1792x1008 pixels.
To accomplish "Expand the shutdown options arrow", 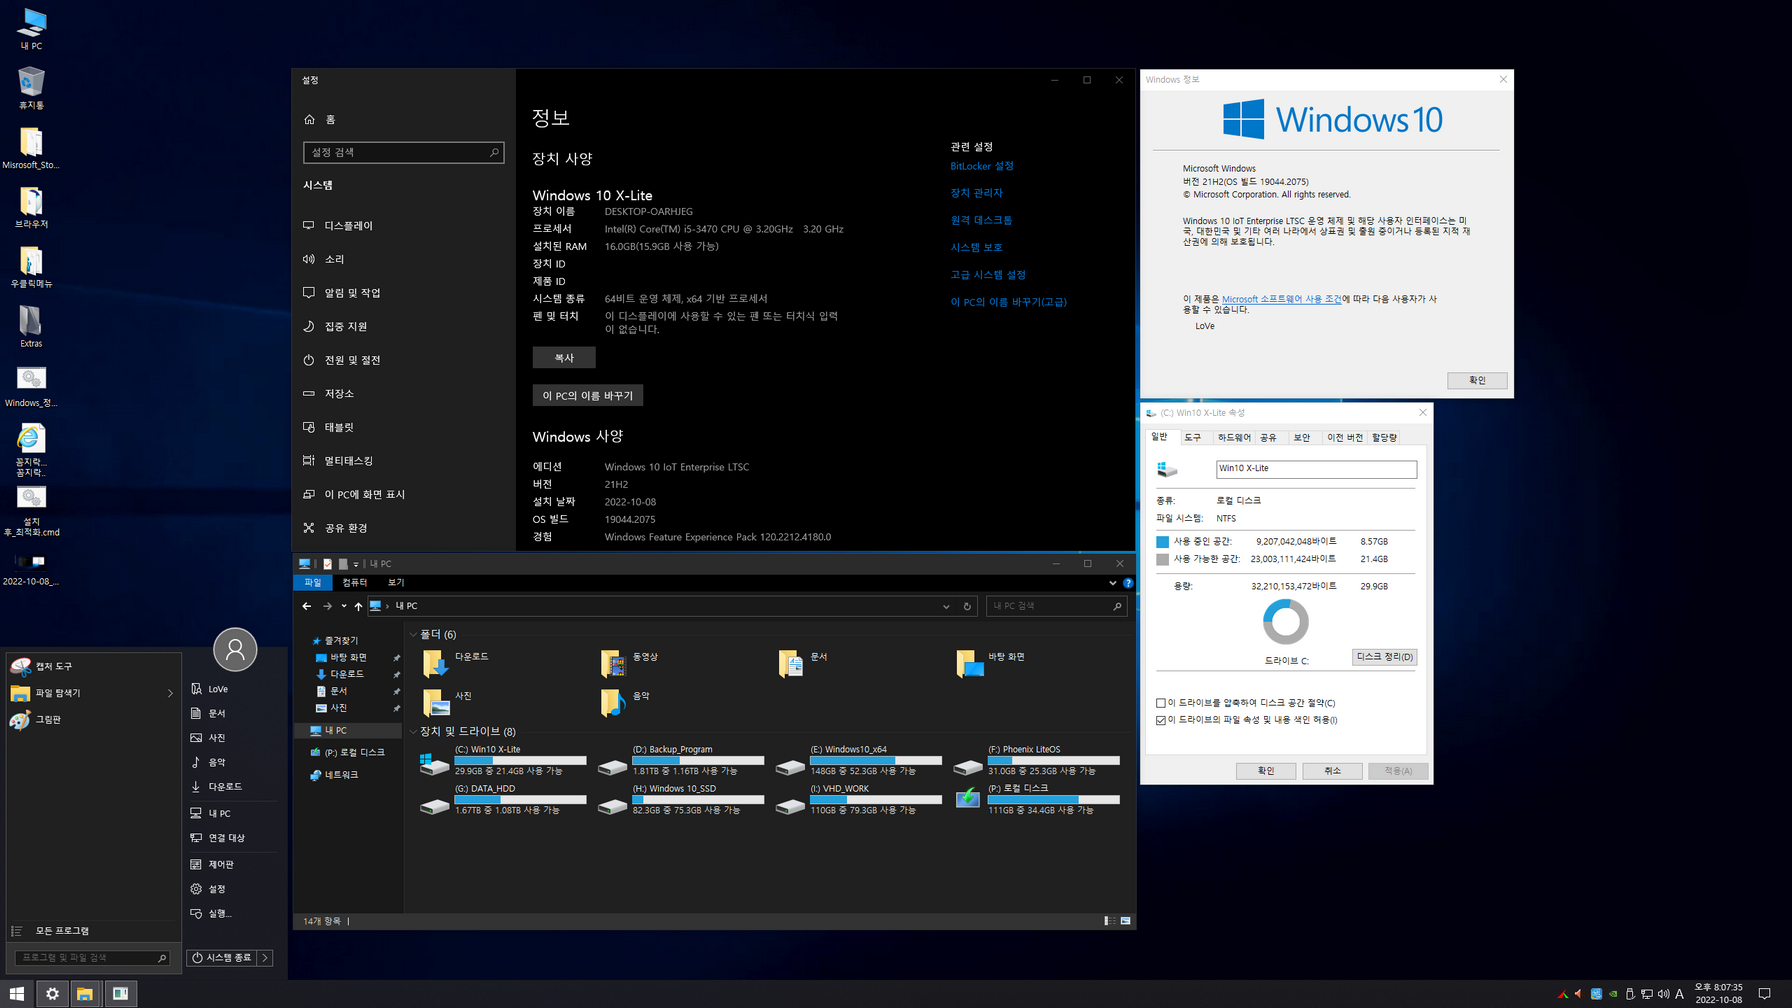I will (x=265, y=958).
